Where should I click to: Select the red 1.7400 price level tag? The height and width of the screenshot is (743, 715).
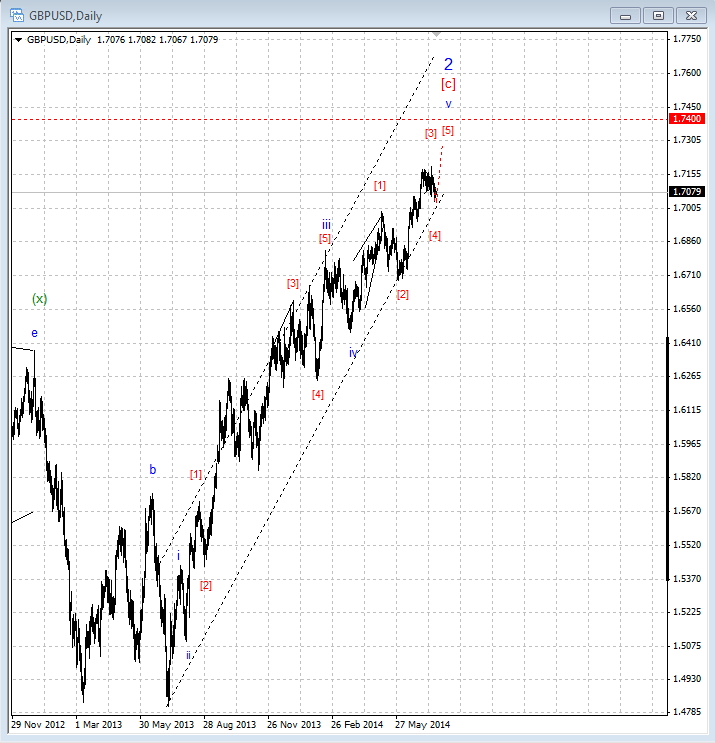pos(687,118)
